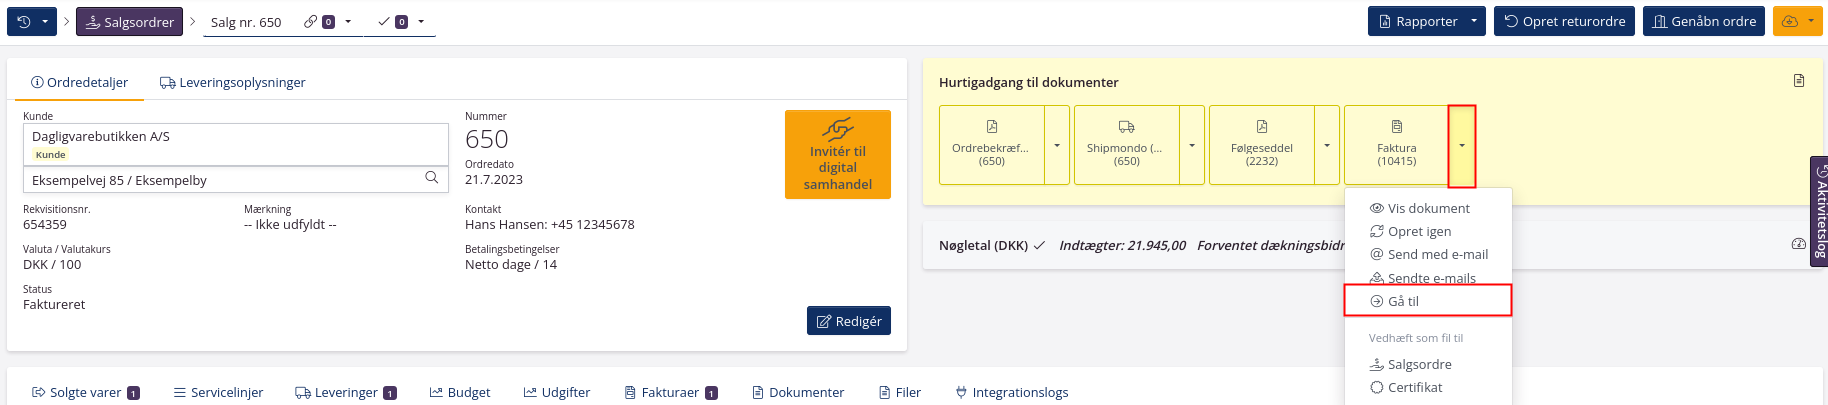This screenshot has height=405, width=1828.
Task: Click the Nøgletal (DKK) checkmark icon
Action: 1039,245
